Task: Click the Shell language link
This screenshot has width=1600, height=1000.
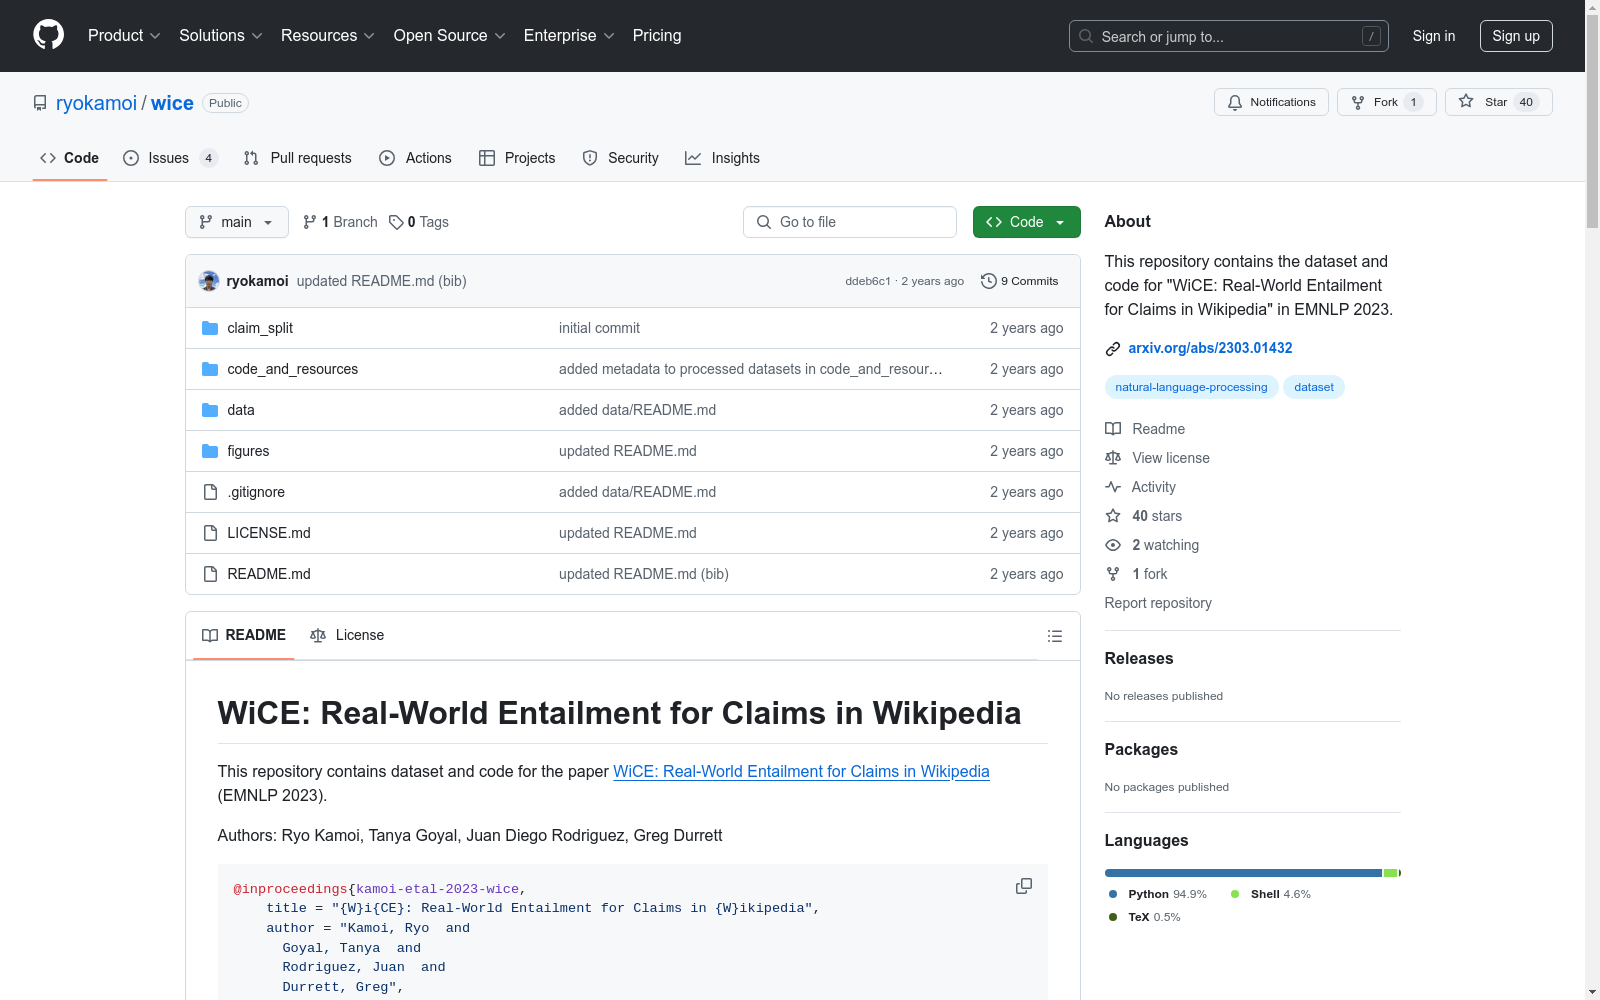Action: 1270,894
